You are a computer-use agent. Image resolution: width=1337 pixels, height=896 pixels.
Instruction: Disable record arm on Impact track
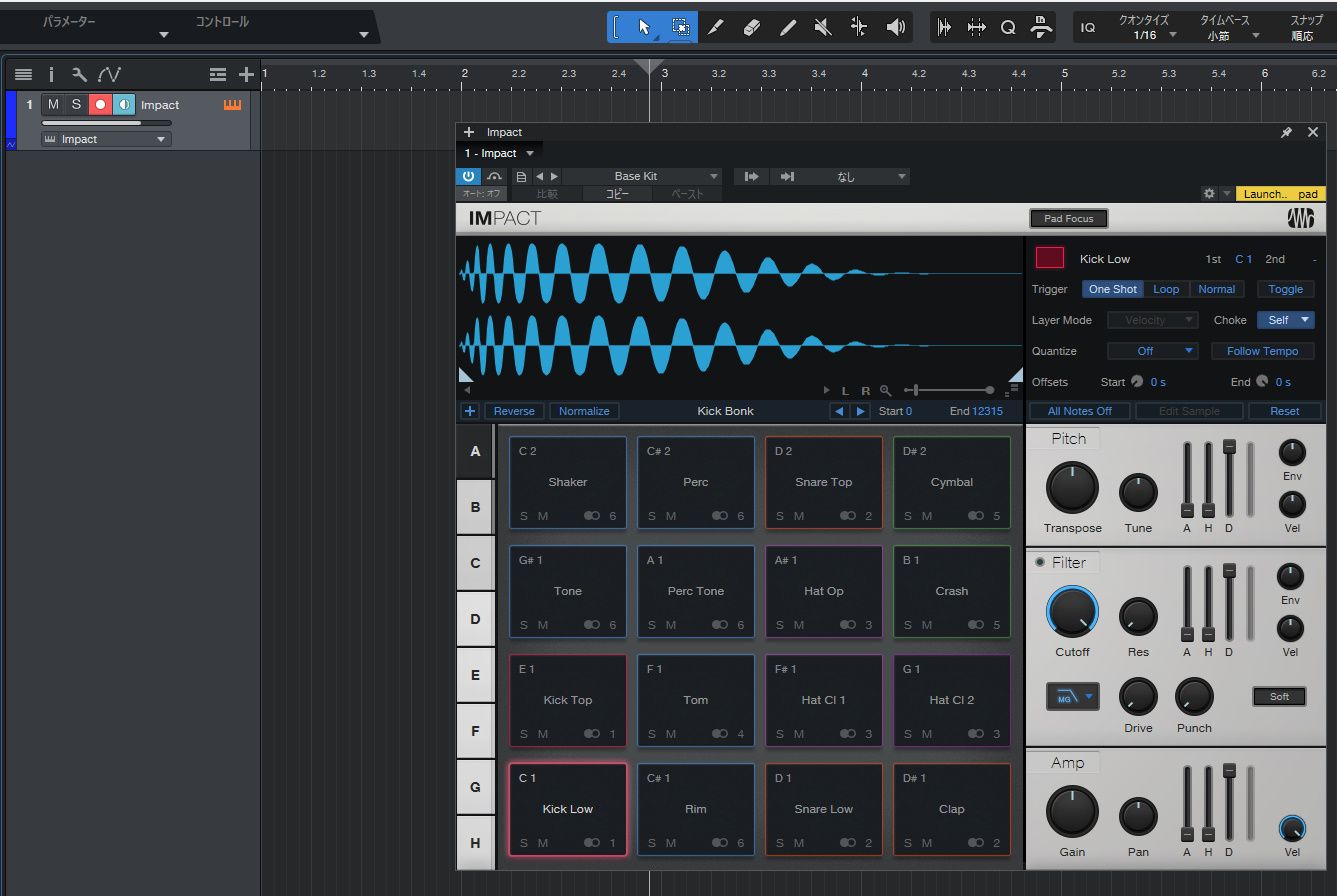coord(100,105)
